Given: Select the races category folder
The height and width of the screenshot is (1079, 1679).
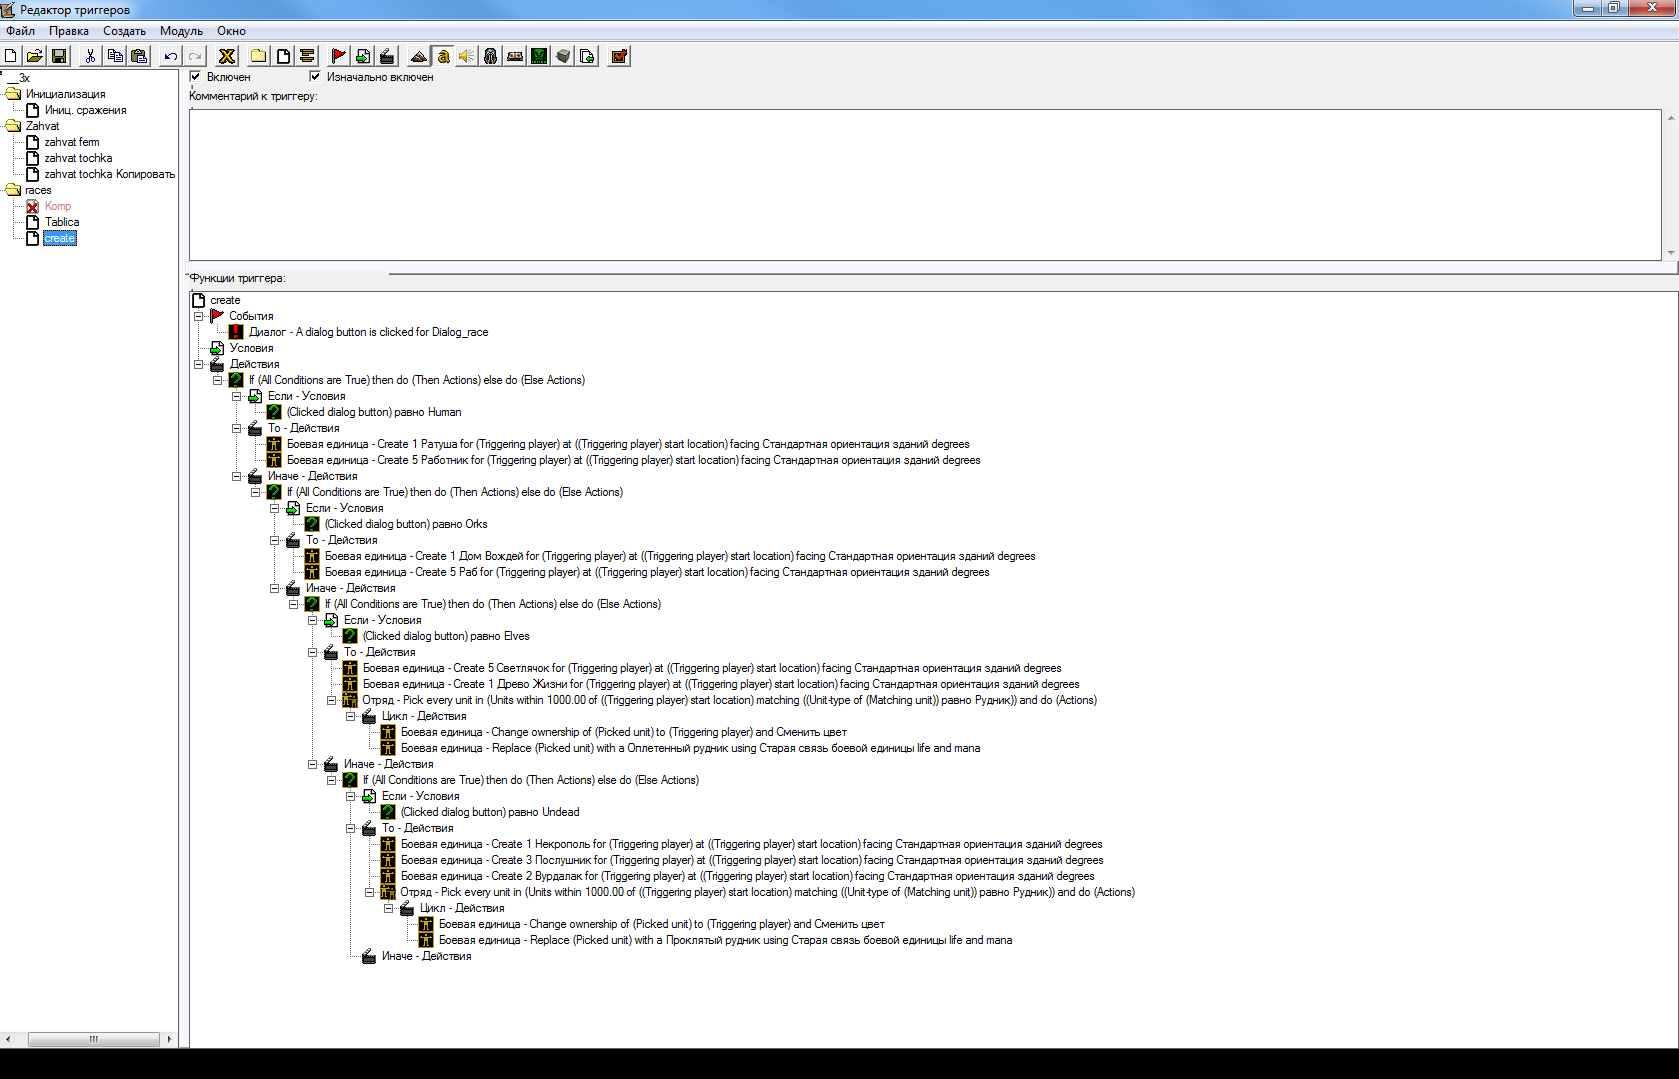Looking at the screenshot, I should click(38, 190).
